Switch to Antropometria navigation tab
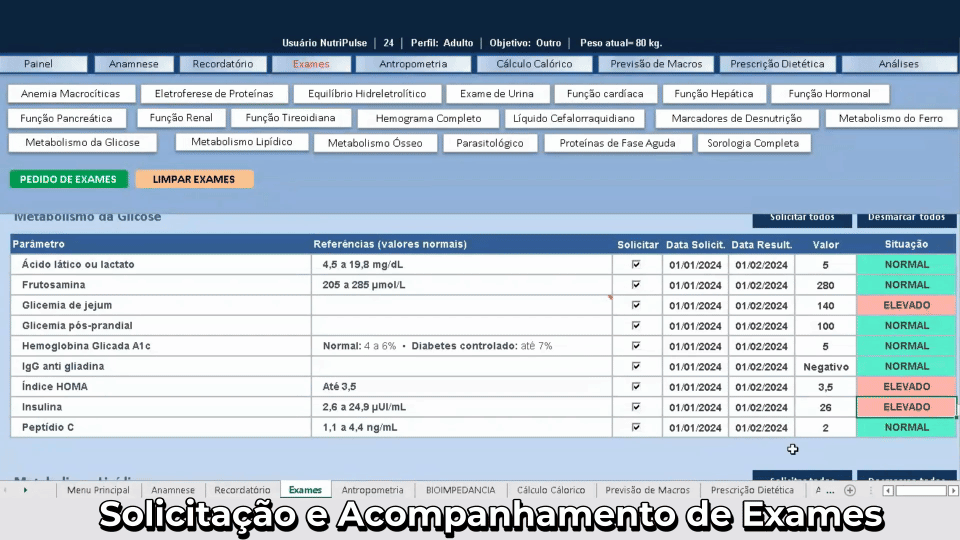Viewport: 960px width, 540px height. 413,64
